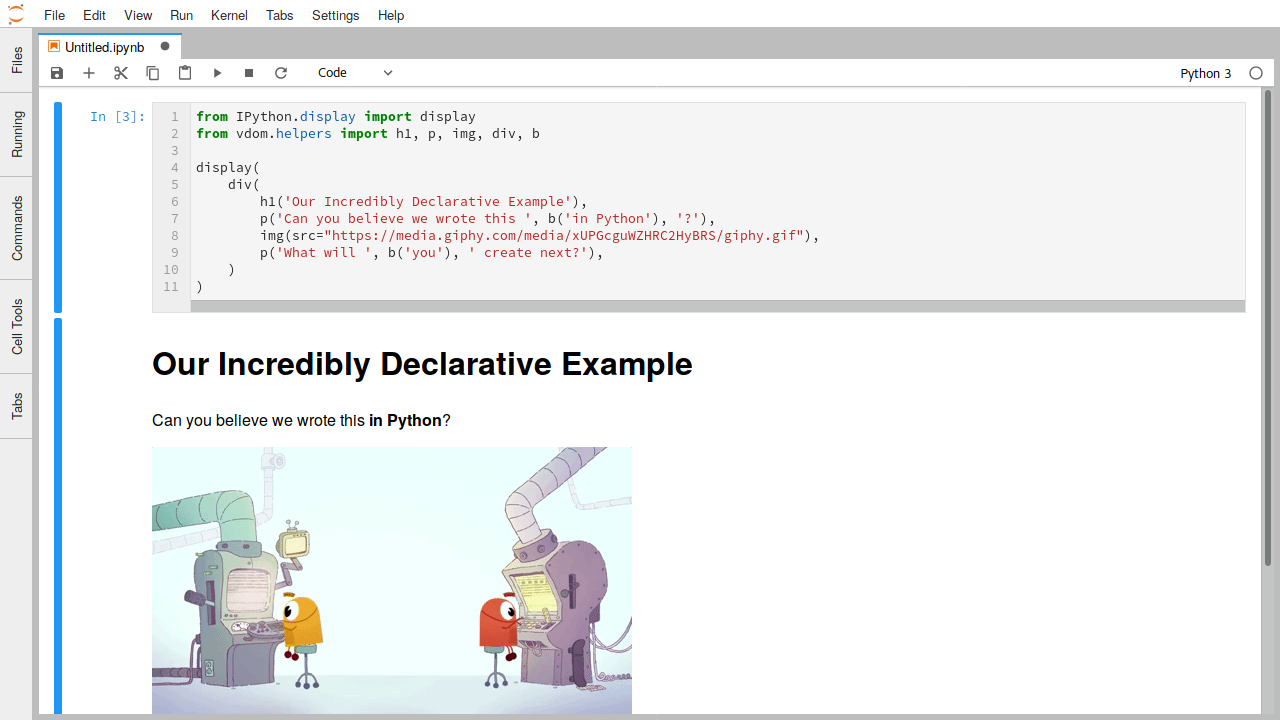This screenshot has height=720, width=1280.
Task: Show the Cell Tools sidebar panel
Action: coord(16,326)
